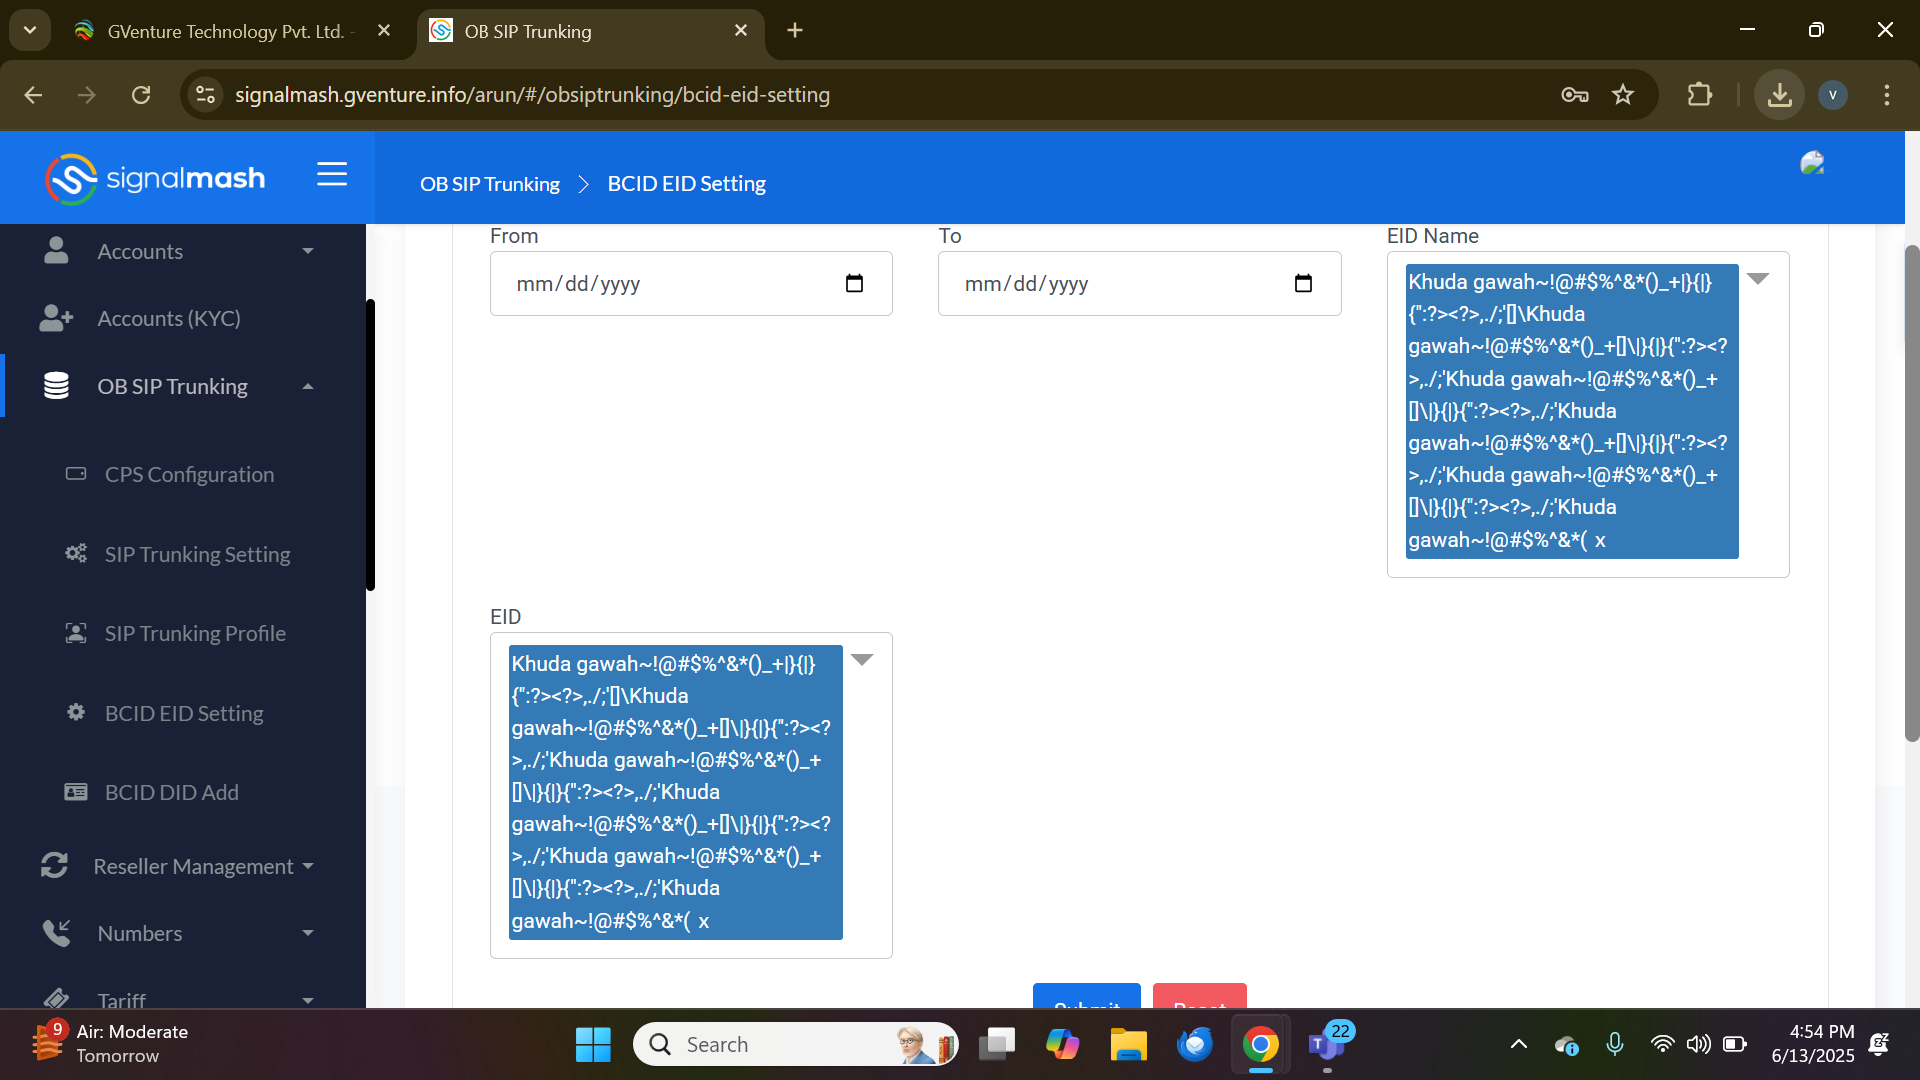This screenshot has height=1080, width=1920.
Task: Open the EID dropdown arrow
Action: click(x=862, y=660)
